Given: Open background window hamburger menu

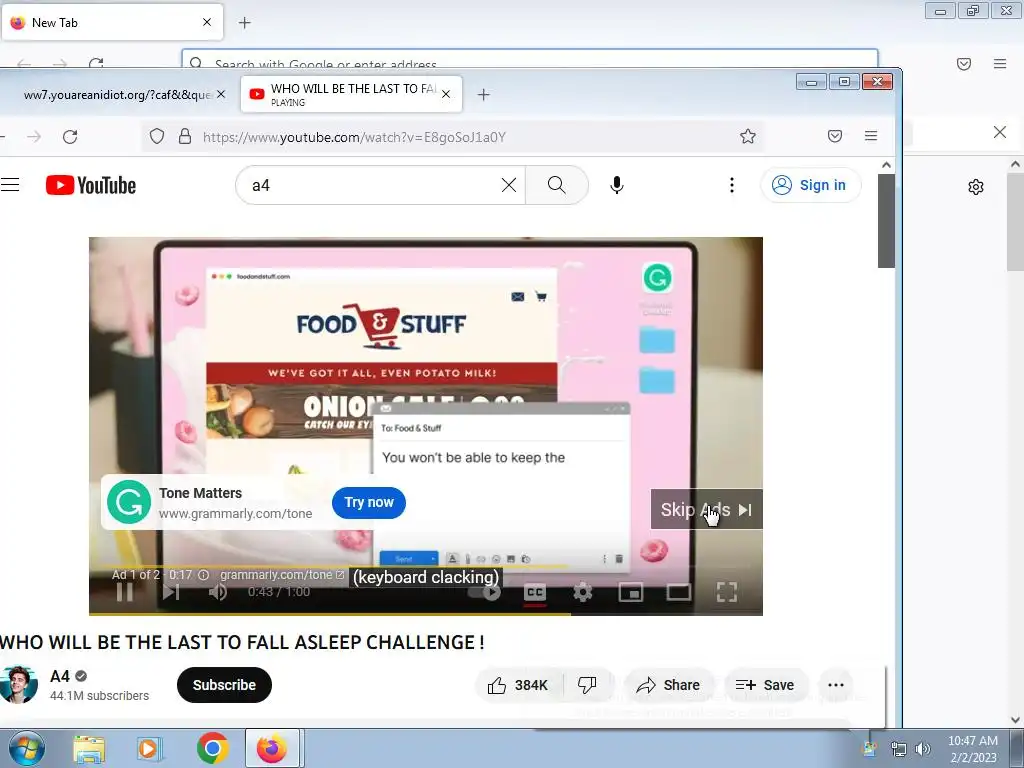Looking at the screenshot, I should 1000,63.
